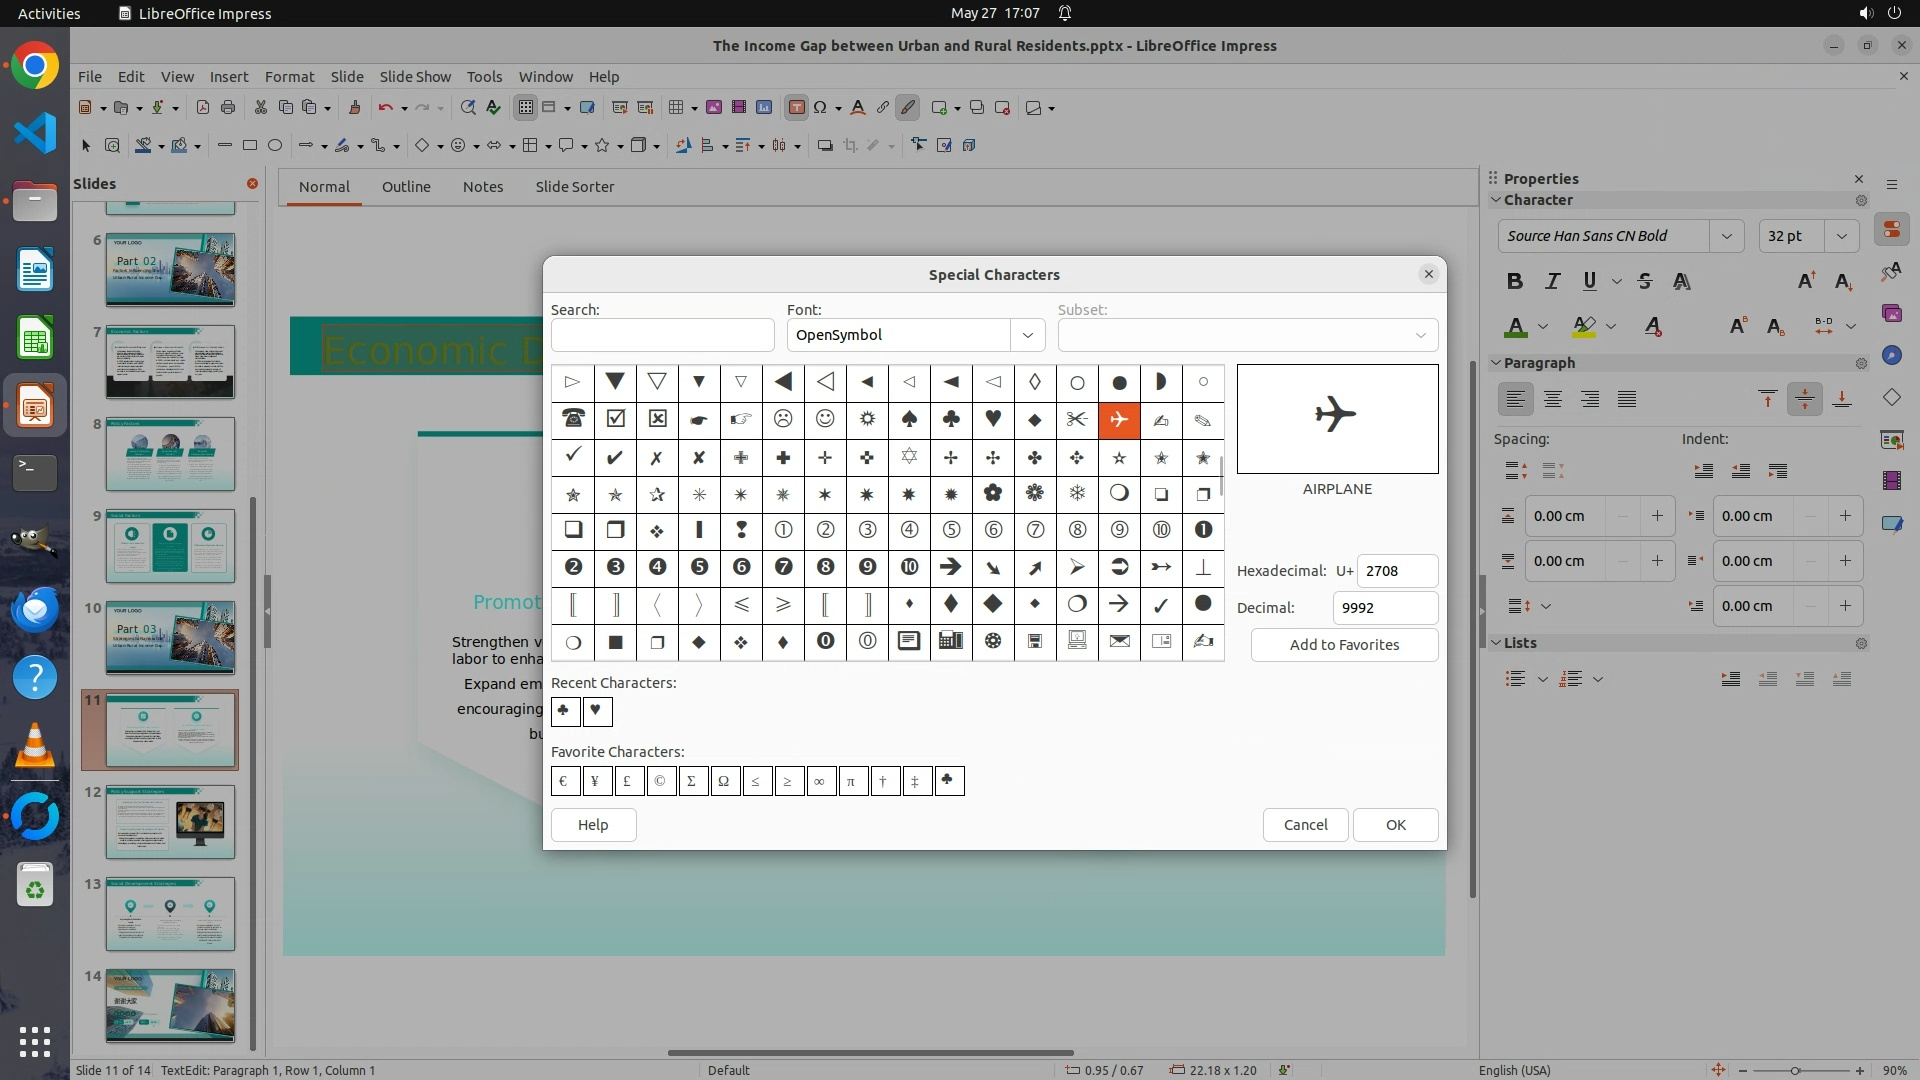Viewport: 1920px width, 1080px height.
Task: Switch to the Slide Sorter tab
Action: (574, 187)
